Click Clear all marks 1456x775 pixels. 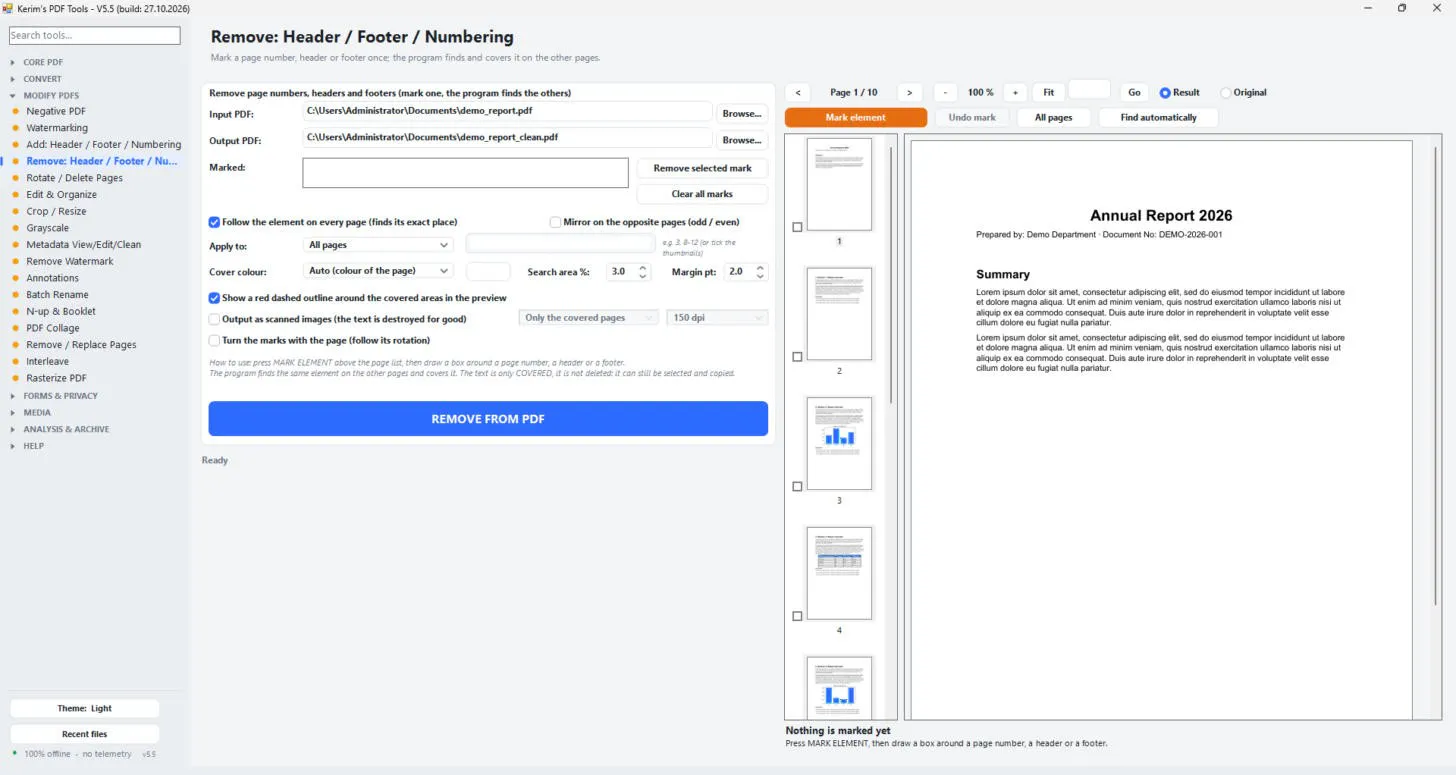click(x=702, y=194)
